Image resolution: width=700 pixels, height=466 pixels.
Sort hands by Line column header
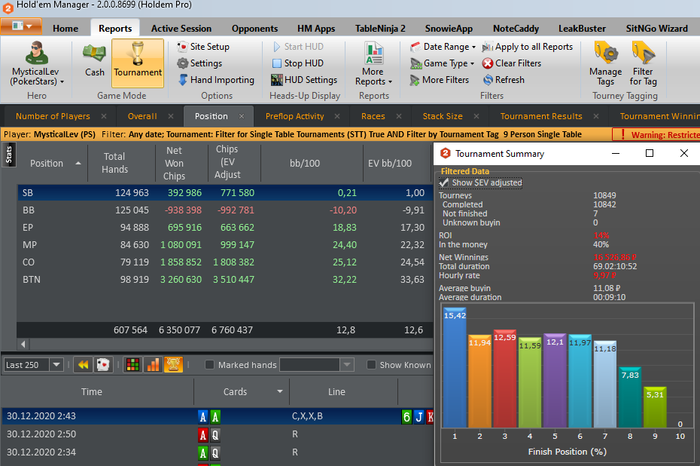(x=337, y=391)
